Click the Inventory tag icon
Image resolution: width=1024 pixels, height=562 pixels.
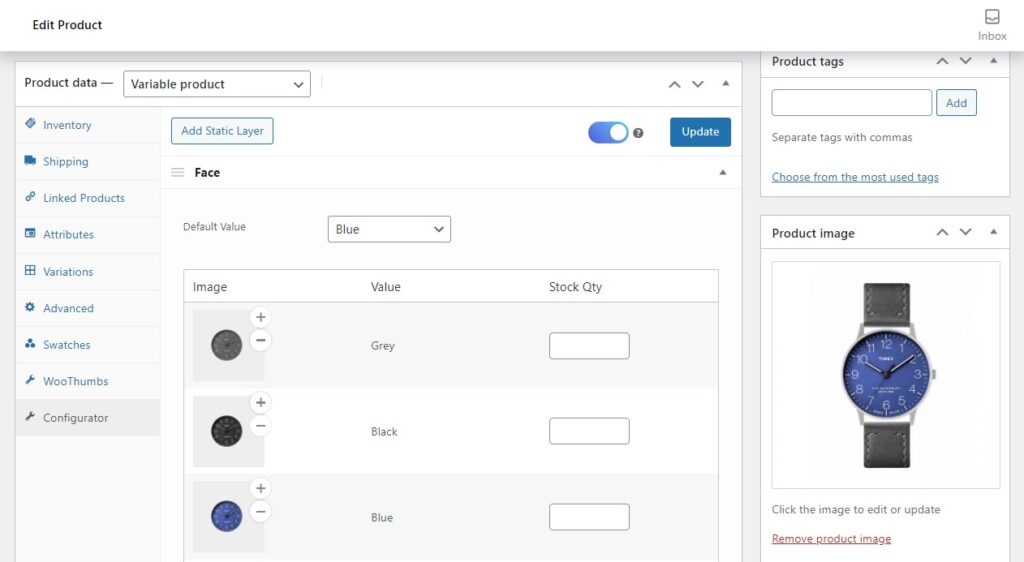(30, 123)
